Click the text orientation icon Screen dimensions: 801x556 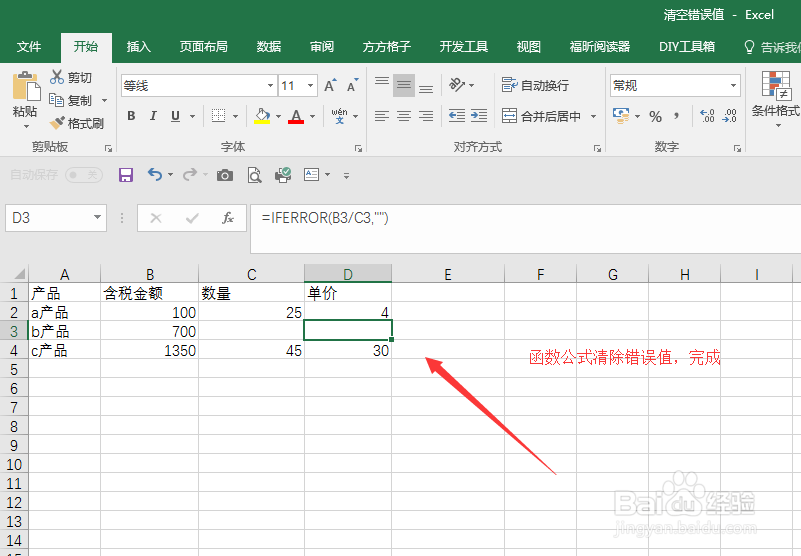click(x=457, y=85)
